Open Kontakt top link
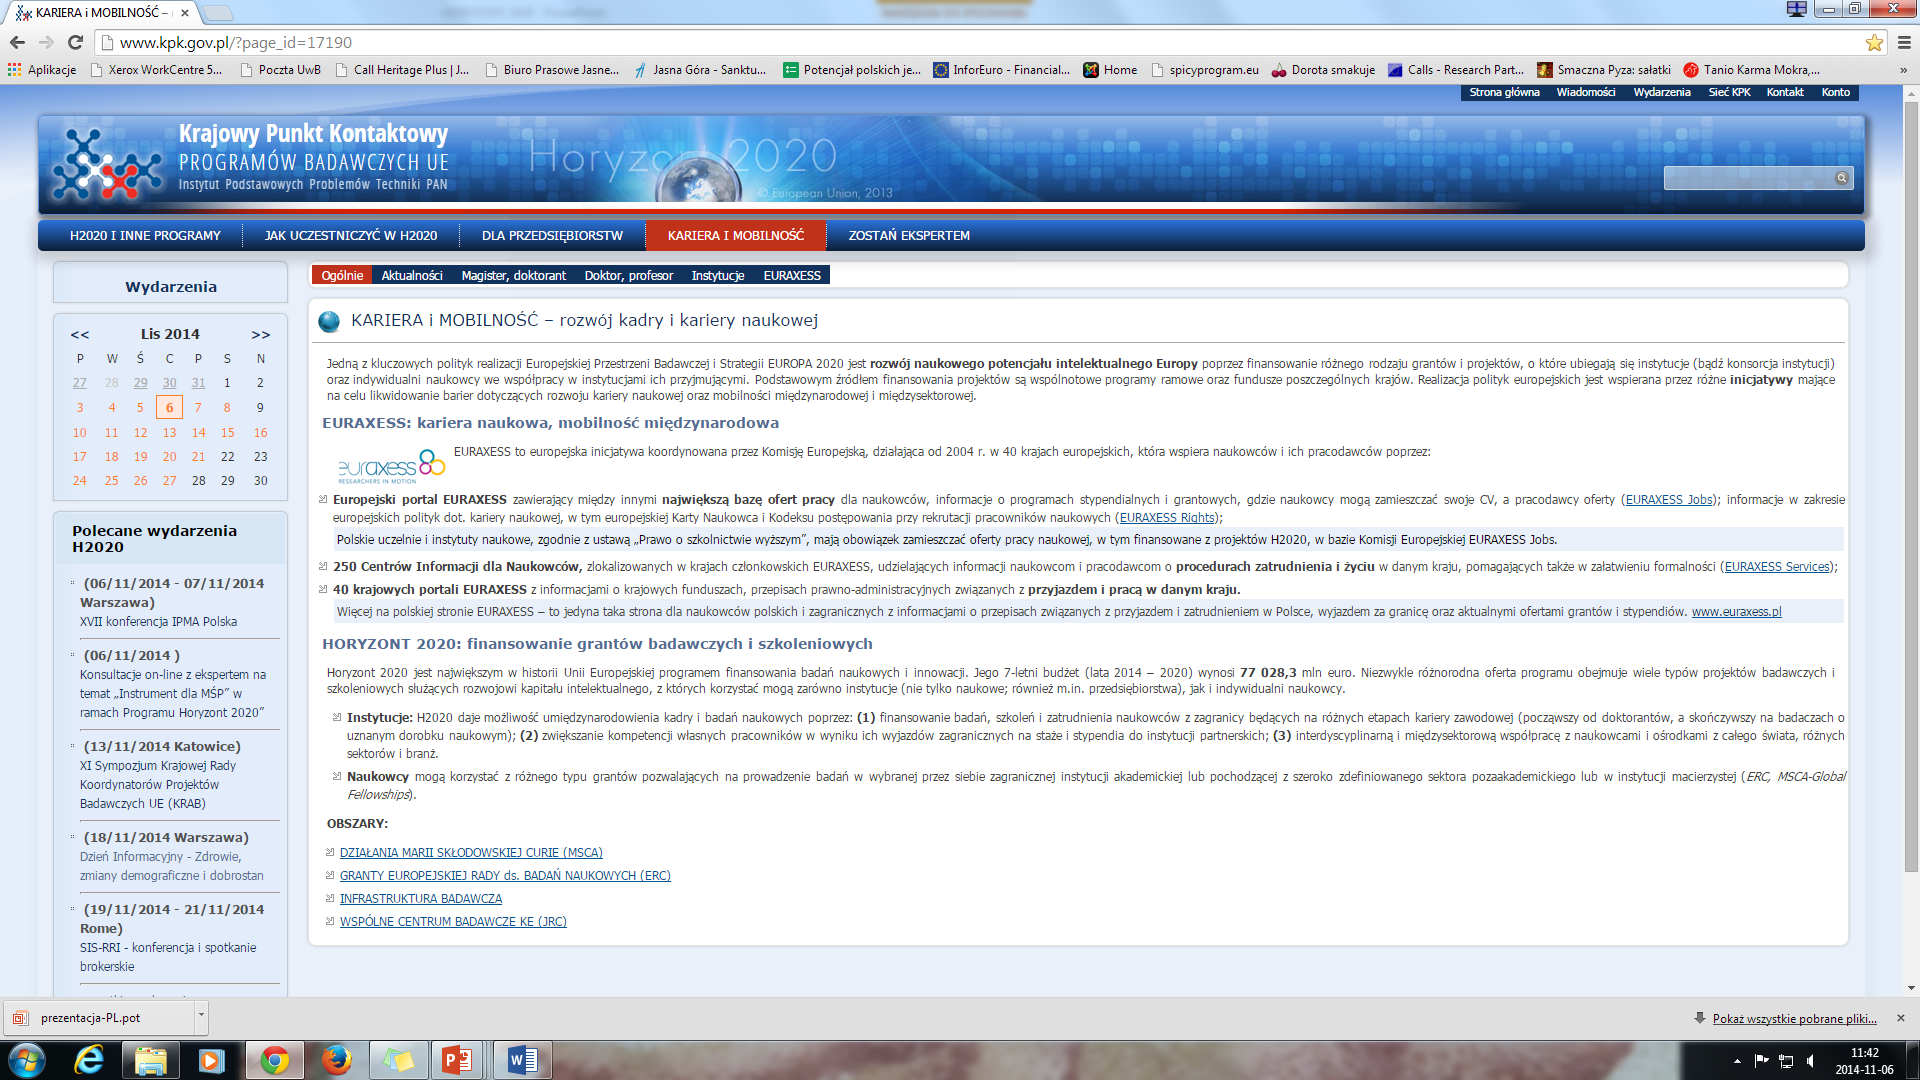The width and height of the screenshot is (1920, 1080). click(x=1785, y=92)
